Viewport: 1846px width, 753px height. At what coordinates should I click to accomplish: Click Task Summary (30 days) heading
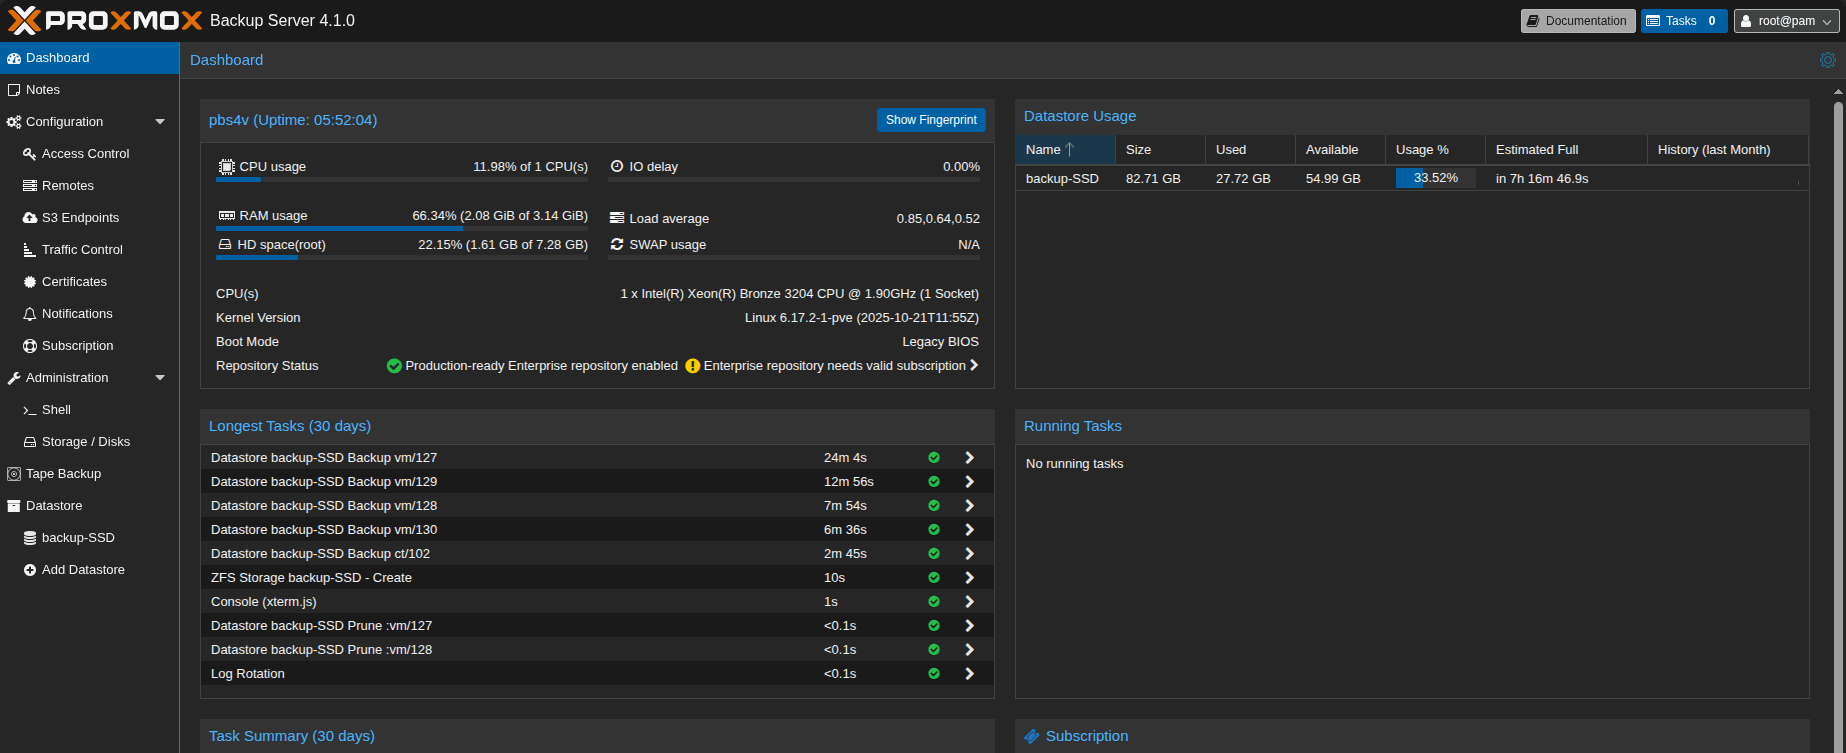point(292,736)
